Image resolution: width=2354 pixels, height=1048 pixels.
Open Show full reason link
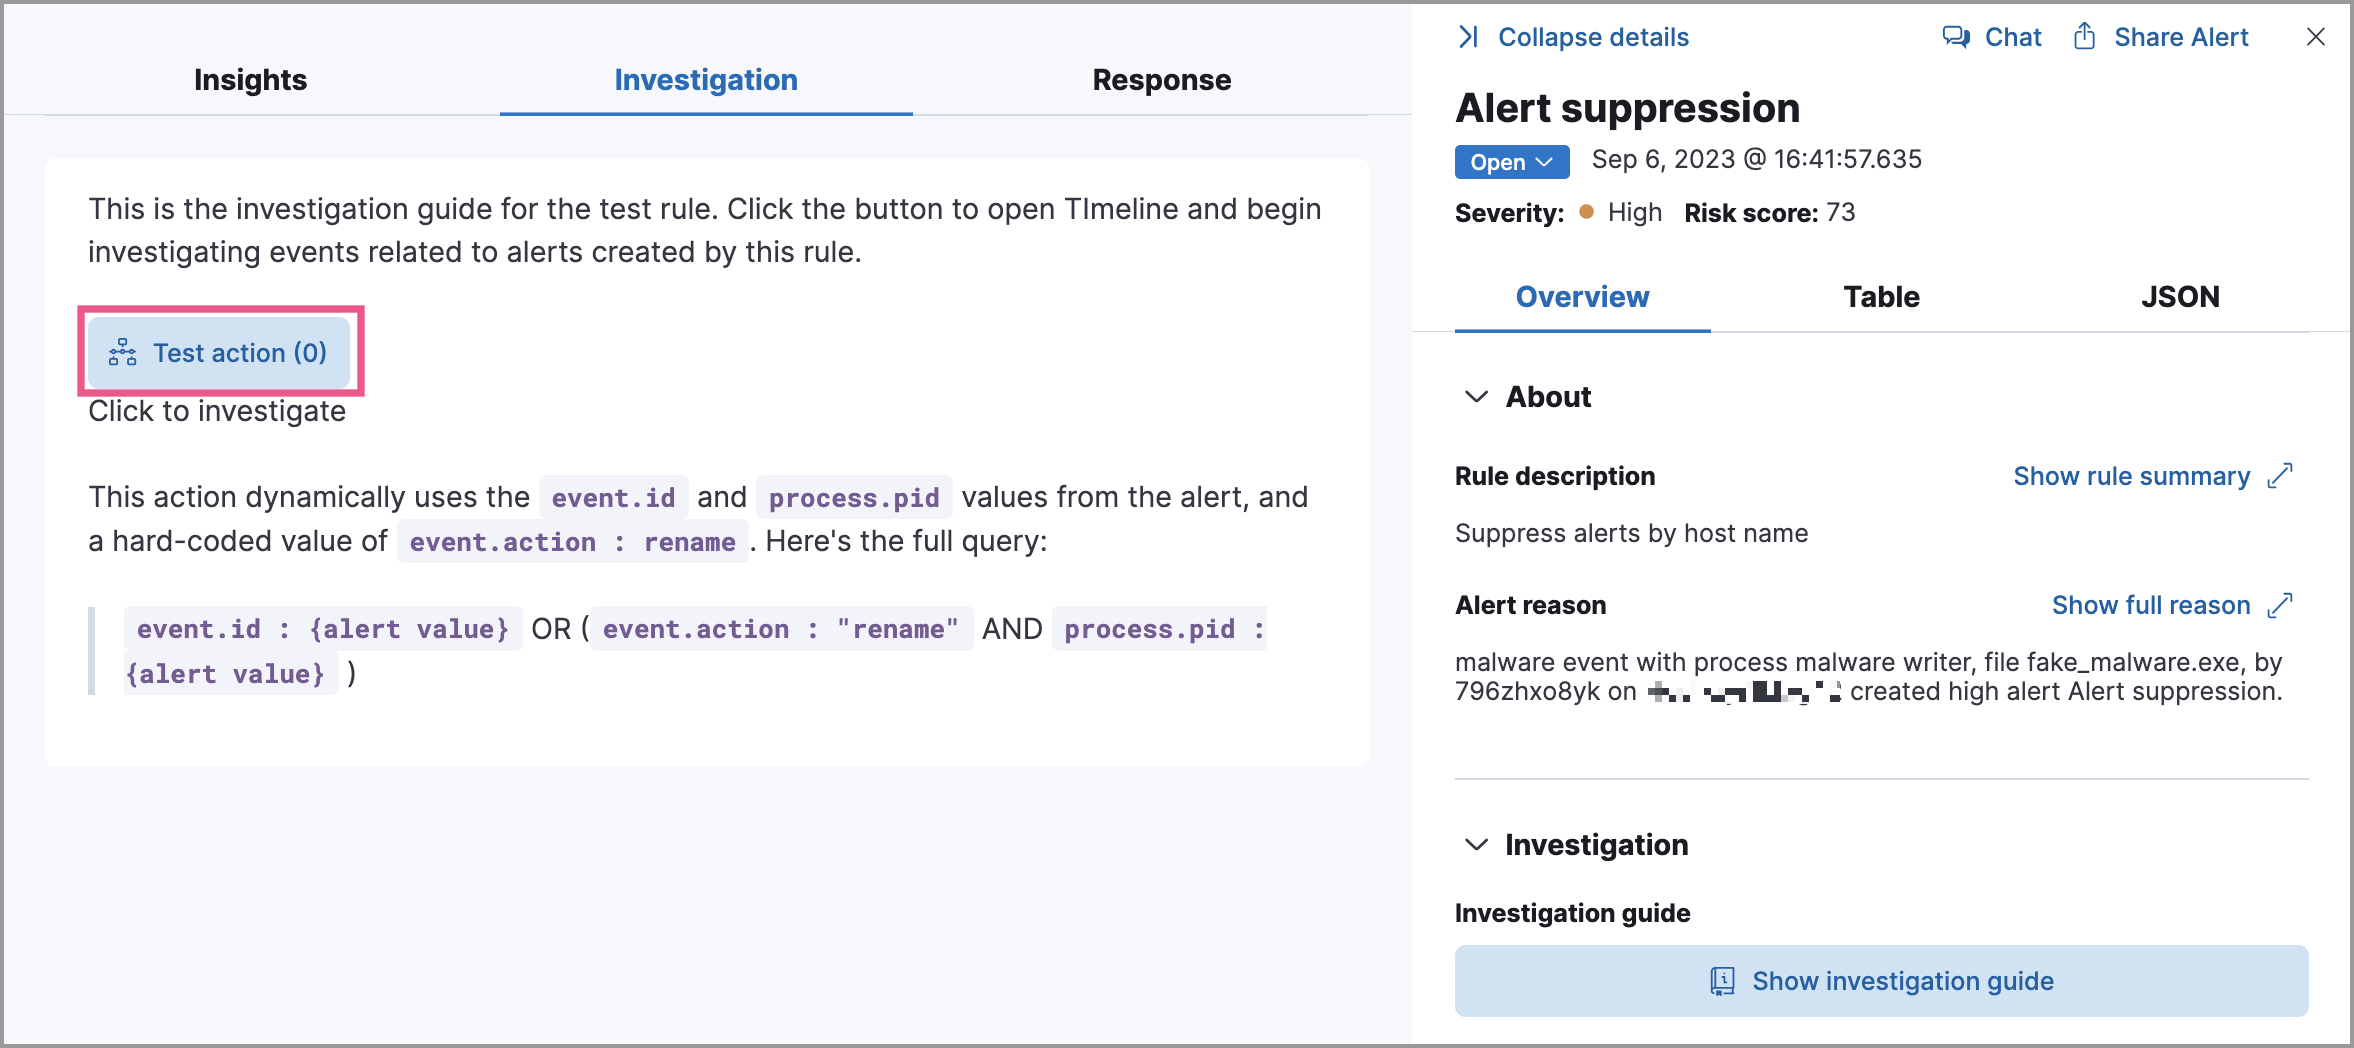2150,605
